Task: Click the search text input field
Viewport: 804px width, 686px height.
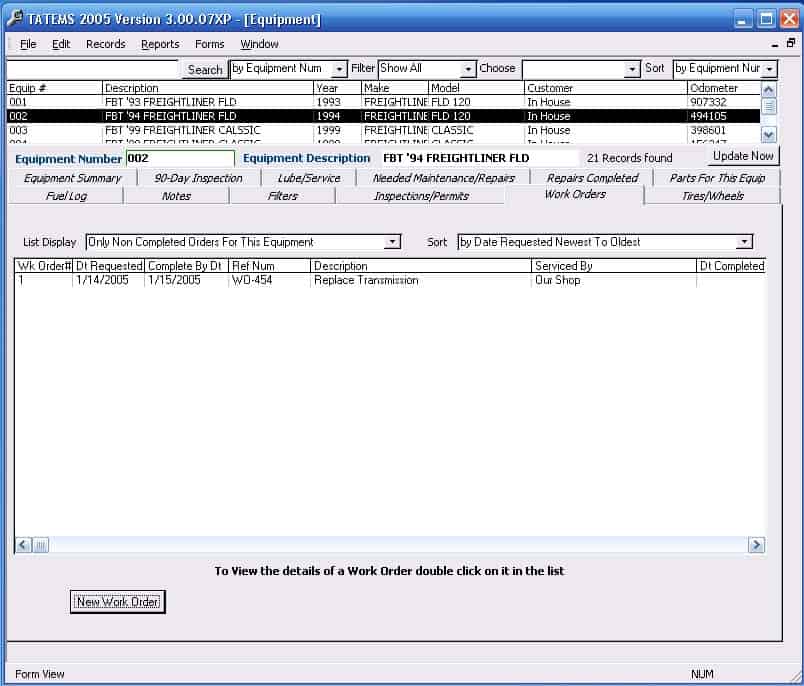Action: (x=92, y=69)
